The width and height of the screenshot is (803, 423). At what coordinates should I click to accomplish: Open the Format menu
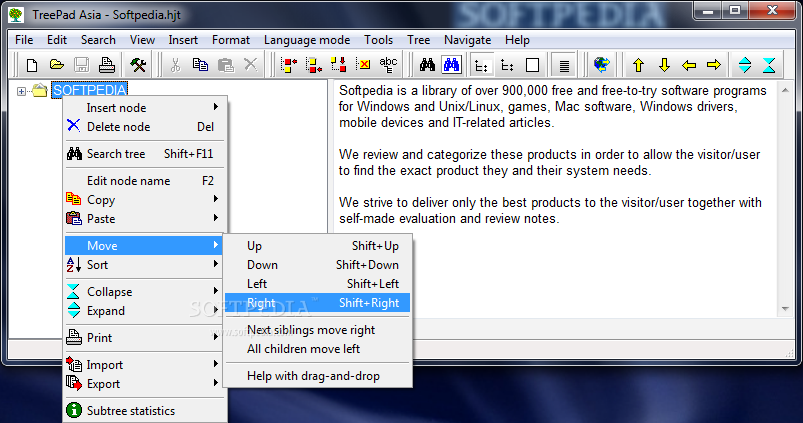coord(231,40)
